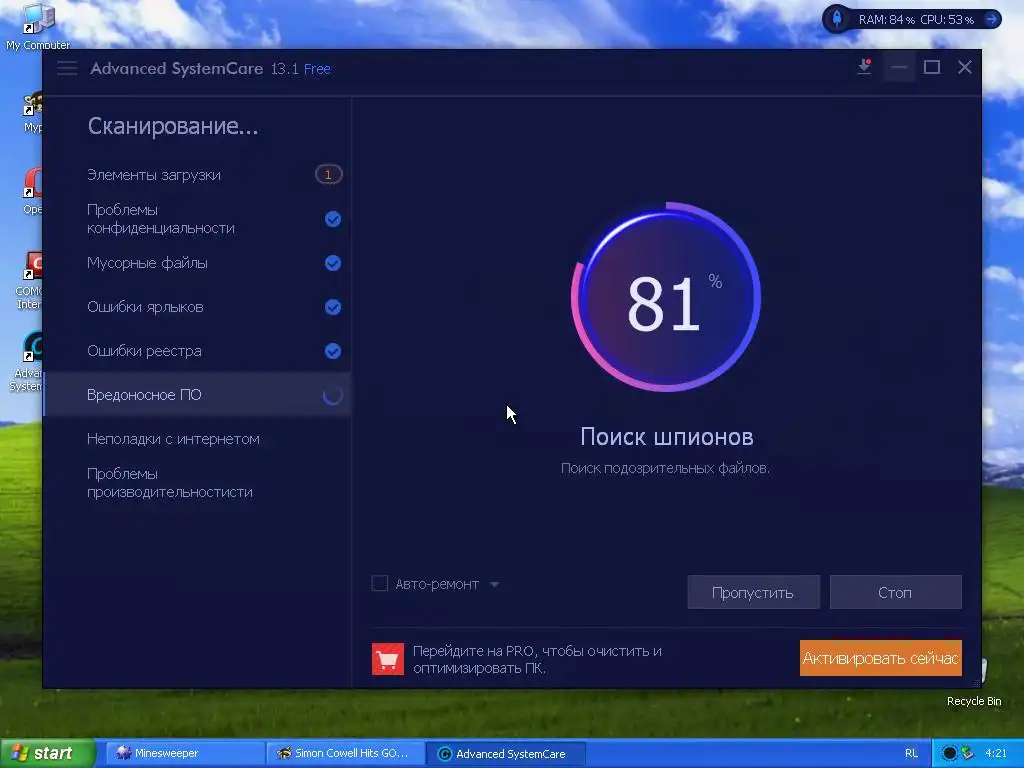Expand the Авто-ремонт dropdown arrow
The width and height of the screenshot is (1024, 768).
tap(494, 584)
